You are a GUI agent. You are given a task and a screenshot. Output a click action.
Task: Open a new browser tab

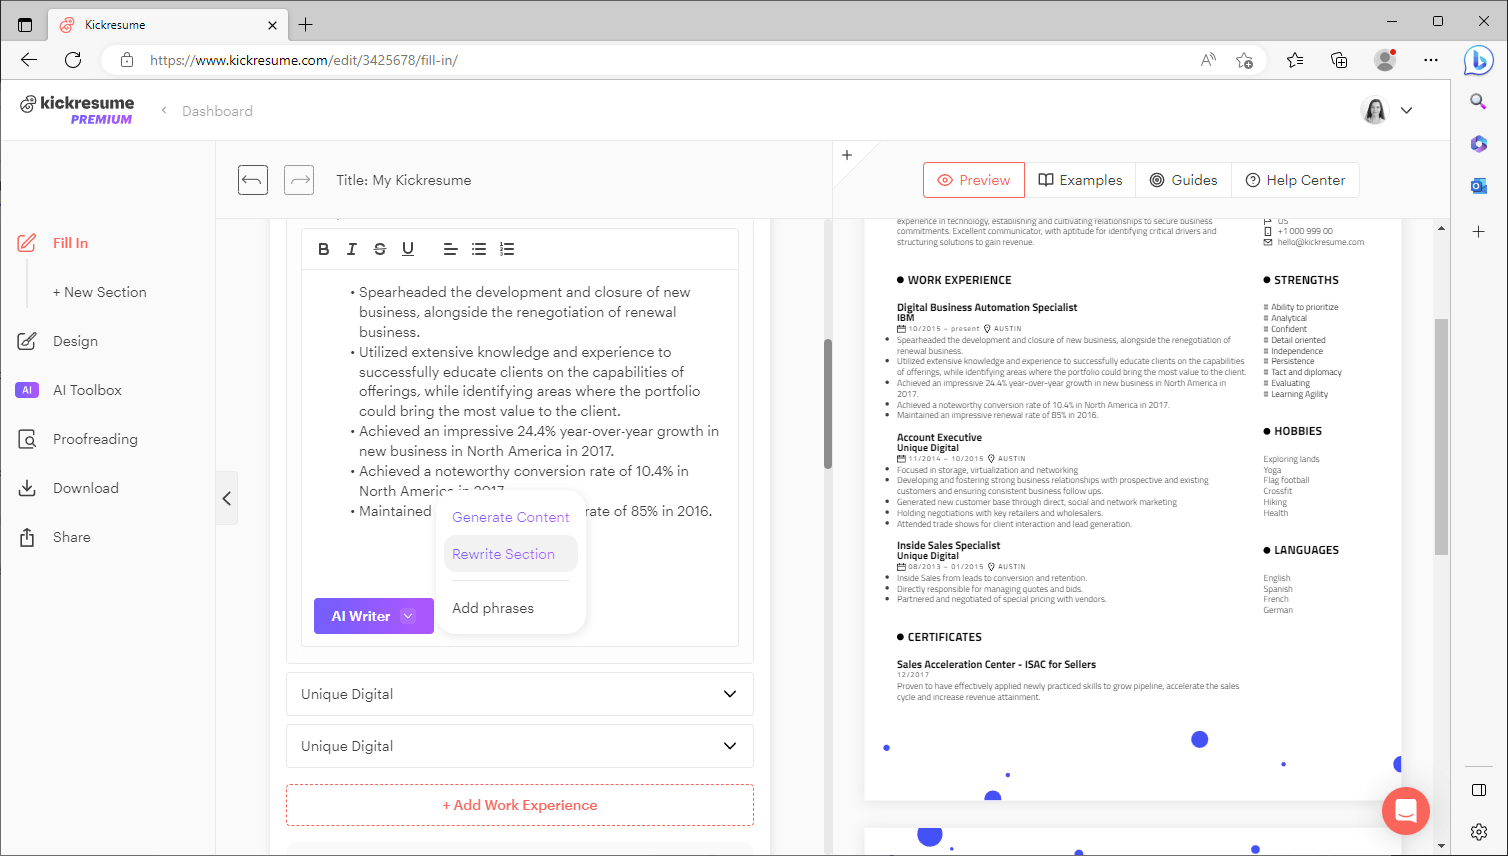pos(306,24)
